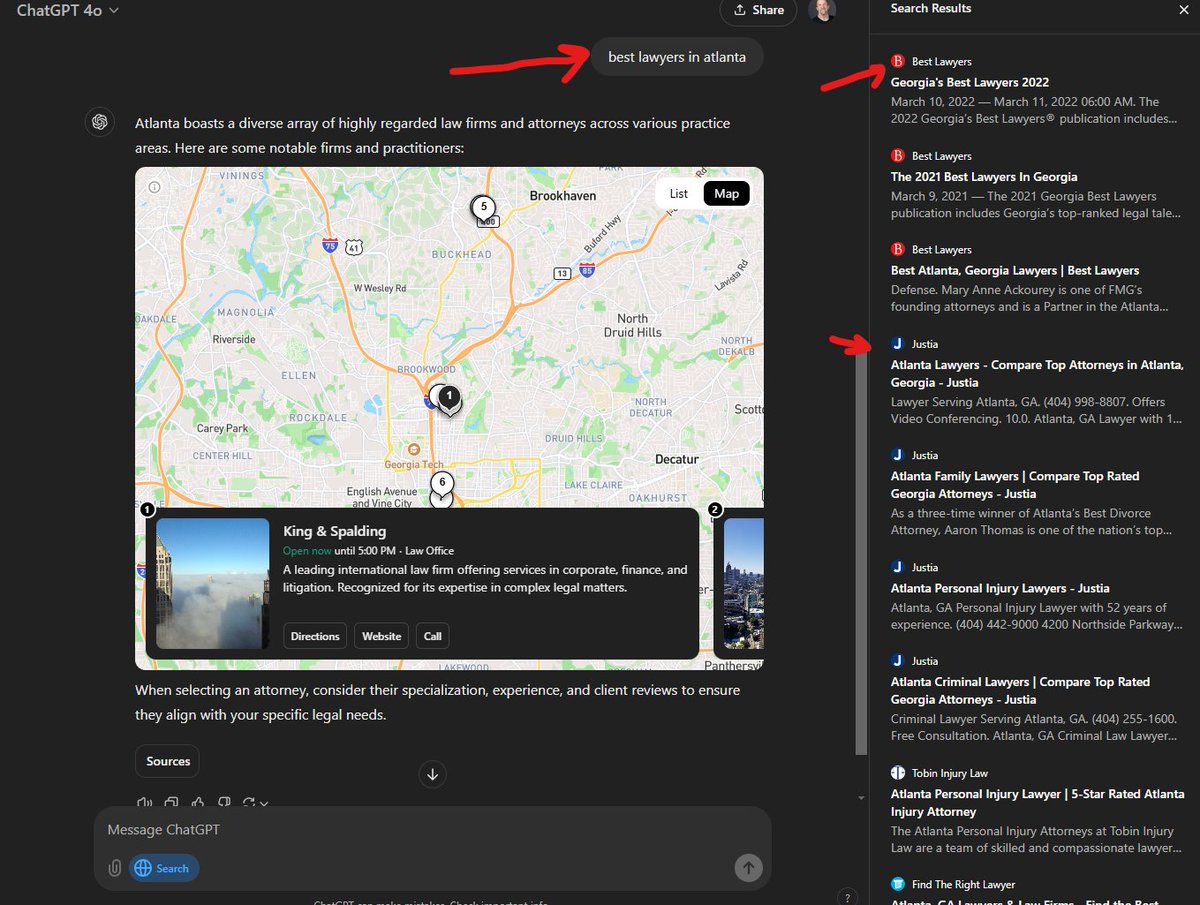Attach a file with the paperclip icon

pyautogui.click(x=114, y=868)
